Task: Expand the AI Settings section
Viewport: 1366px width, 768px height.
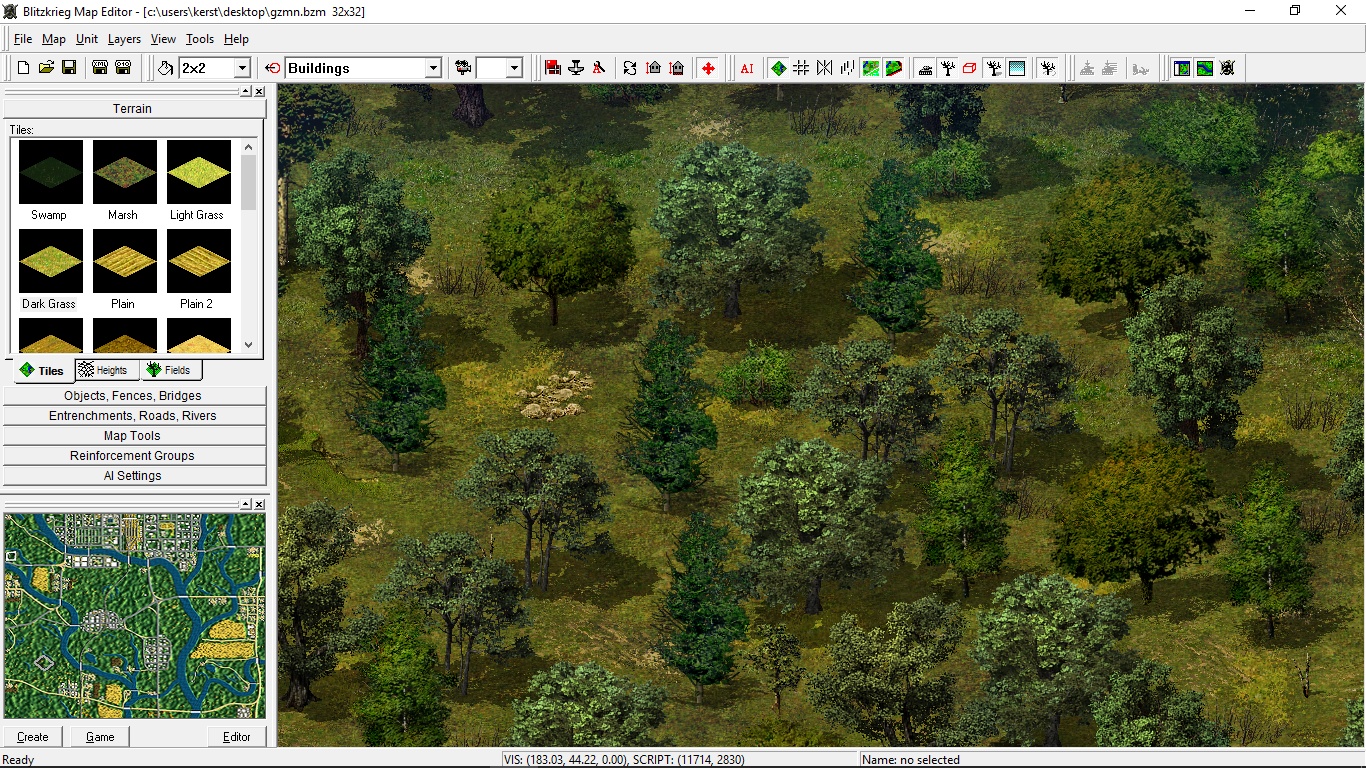Action: click(134, 476)
